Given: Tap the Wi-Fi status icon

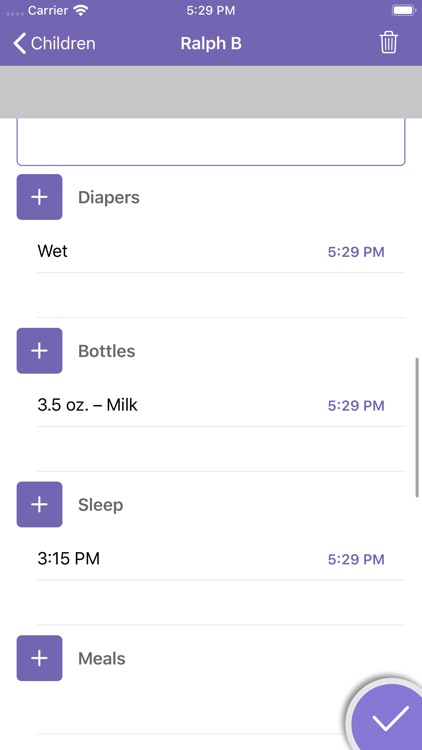Looking at the screenshot, I should click(82, 11).
